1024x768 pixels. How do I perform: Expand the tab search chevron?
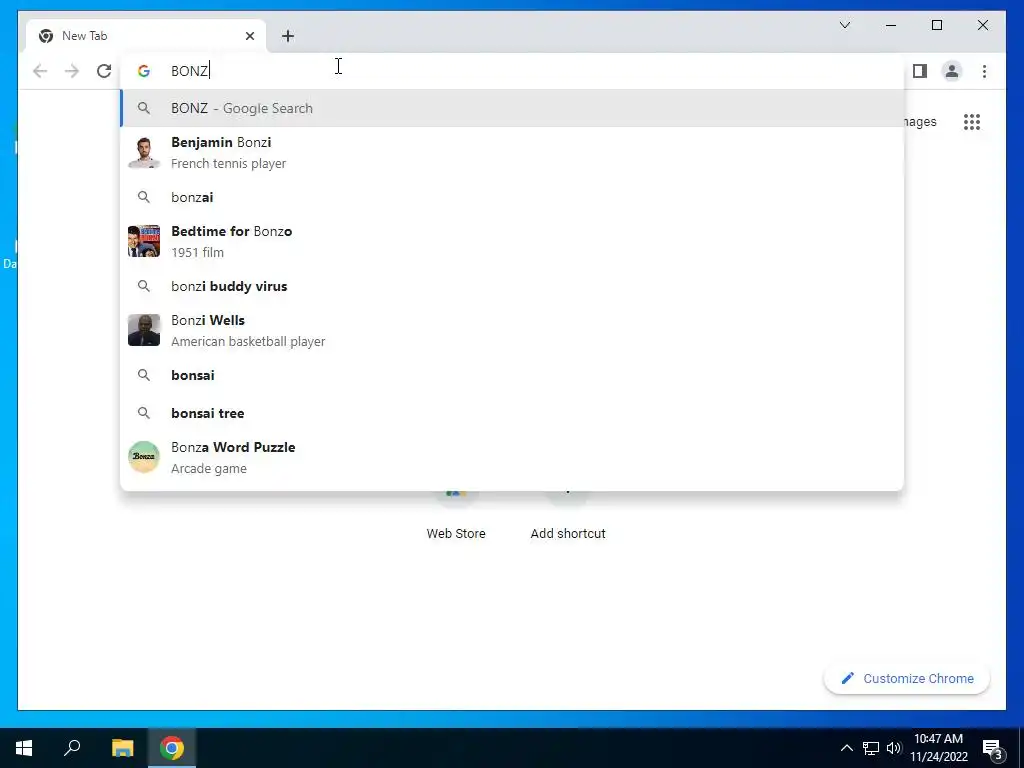tap(844, 25)
